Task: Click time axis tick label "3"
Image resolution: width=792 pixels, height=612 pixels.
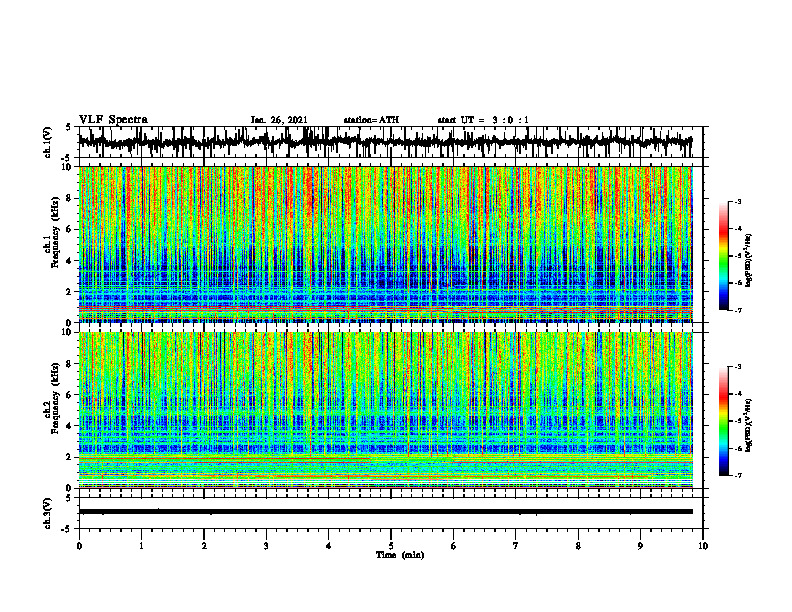Action: 266,546
